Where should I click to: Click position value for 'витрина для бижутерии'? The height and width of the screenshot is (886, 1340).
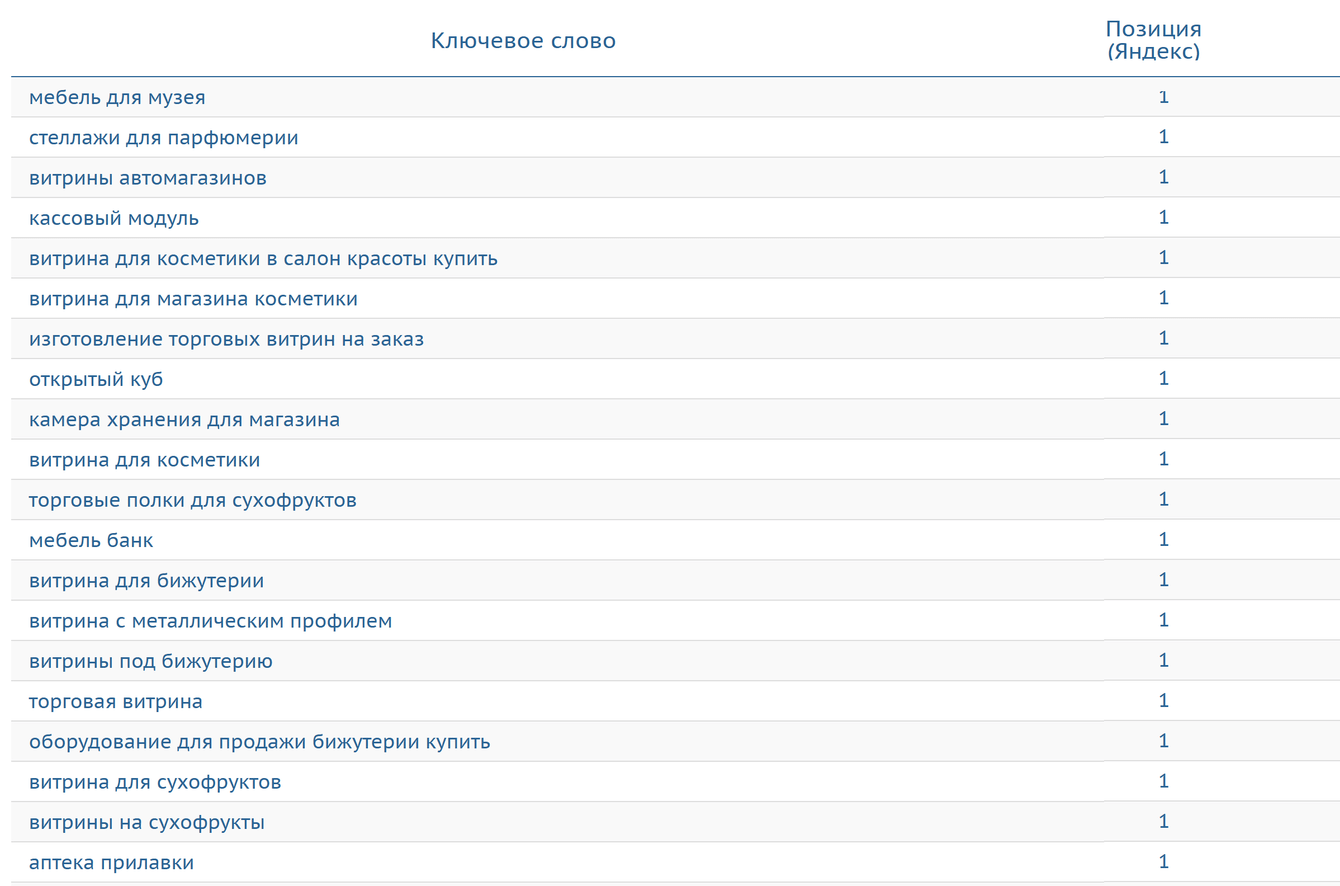1164,579
